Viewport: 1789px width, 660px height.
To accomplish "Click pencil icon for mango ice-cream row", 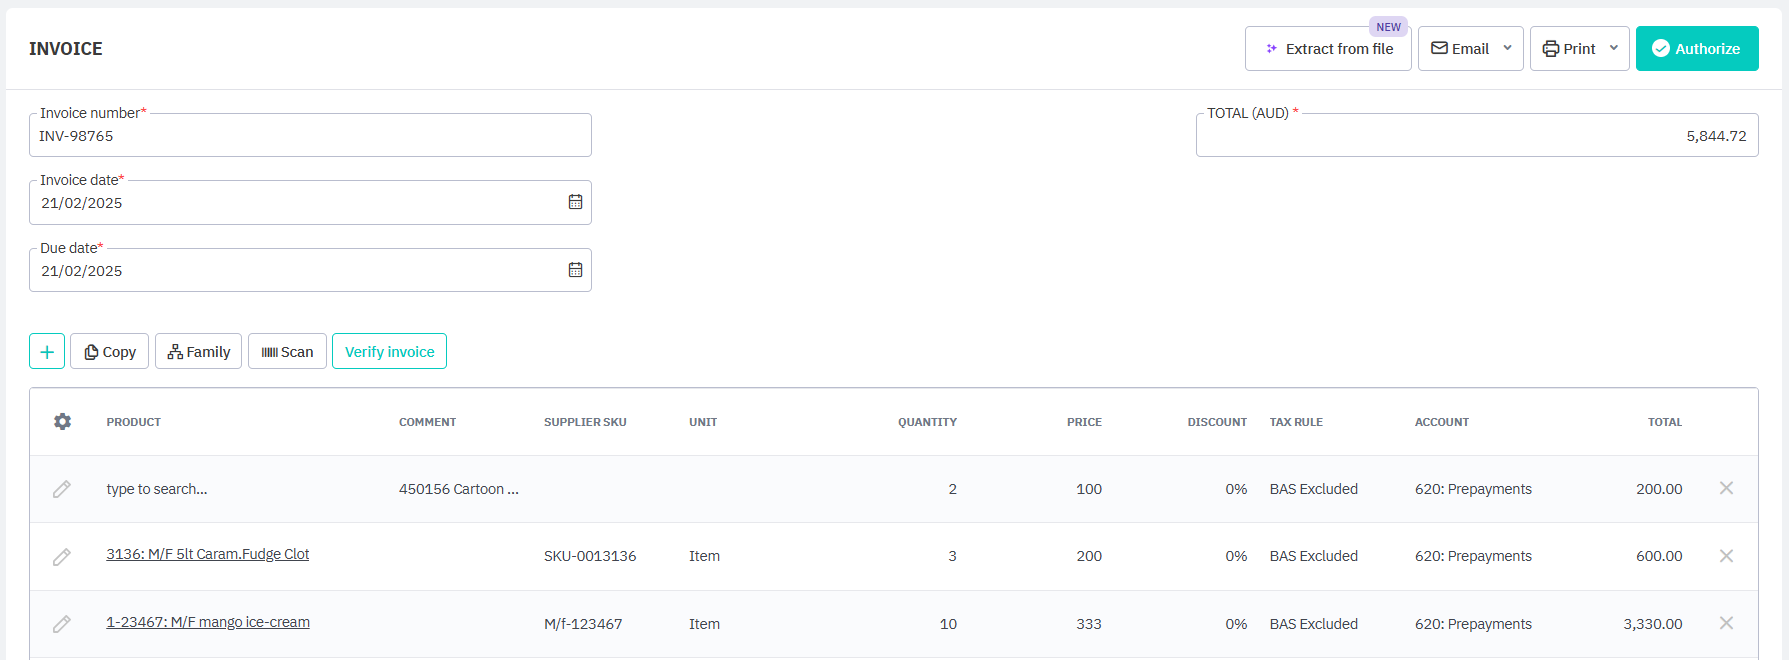I will [x=62, y=624].
